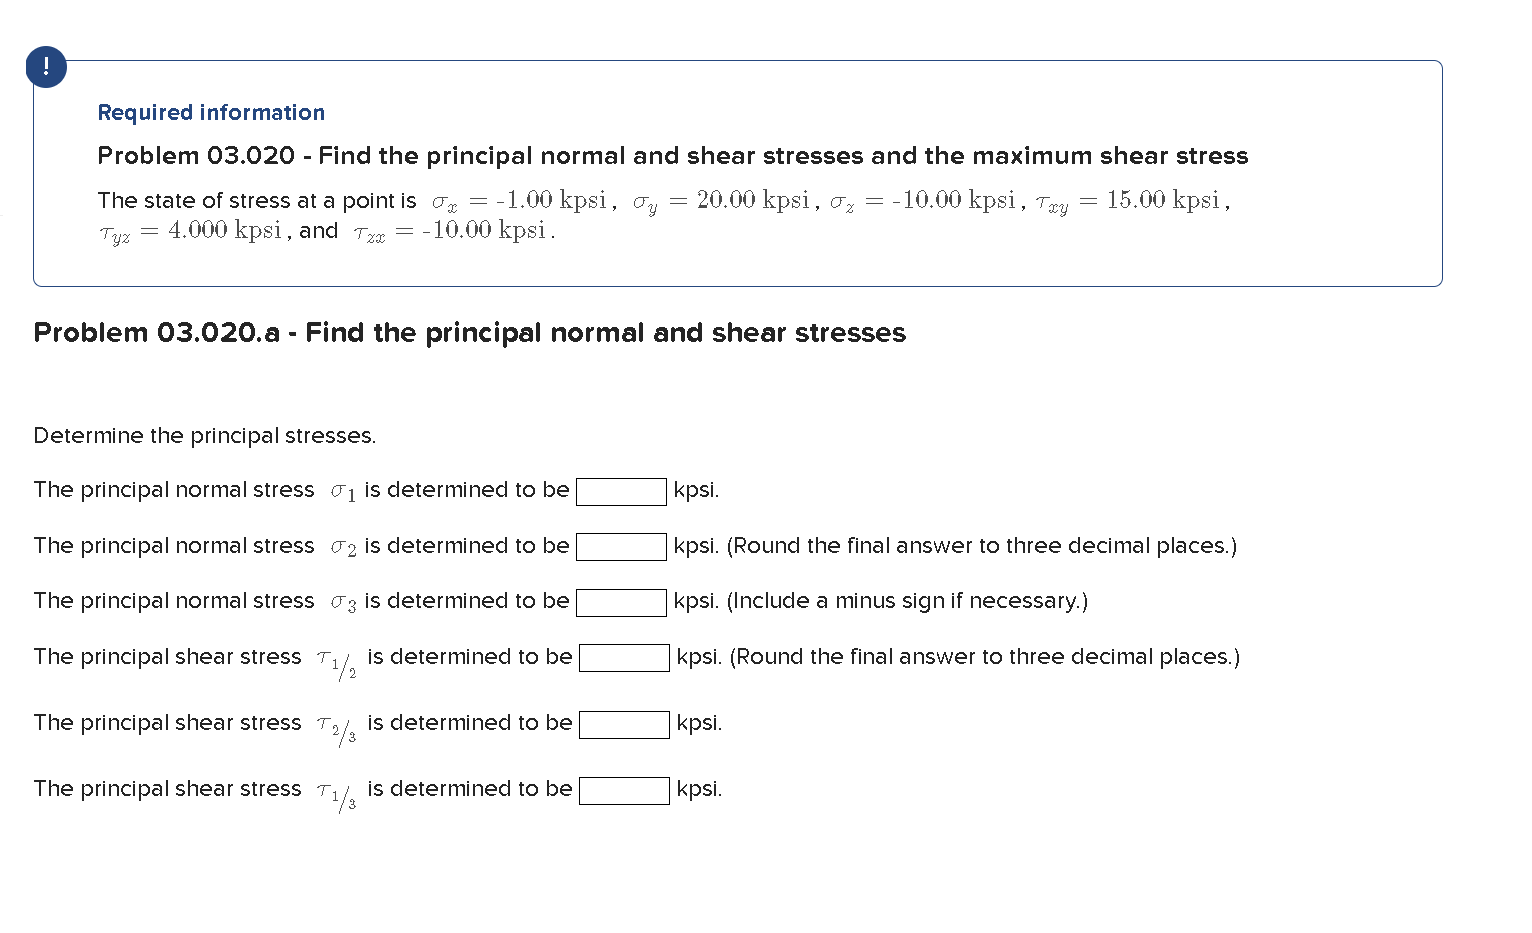Click the blue circular warning badge
The height and width of the screenshot is (933, 1532).
(x=45, y=67)
